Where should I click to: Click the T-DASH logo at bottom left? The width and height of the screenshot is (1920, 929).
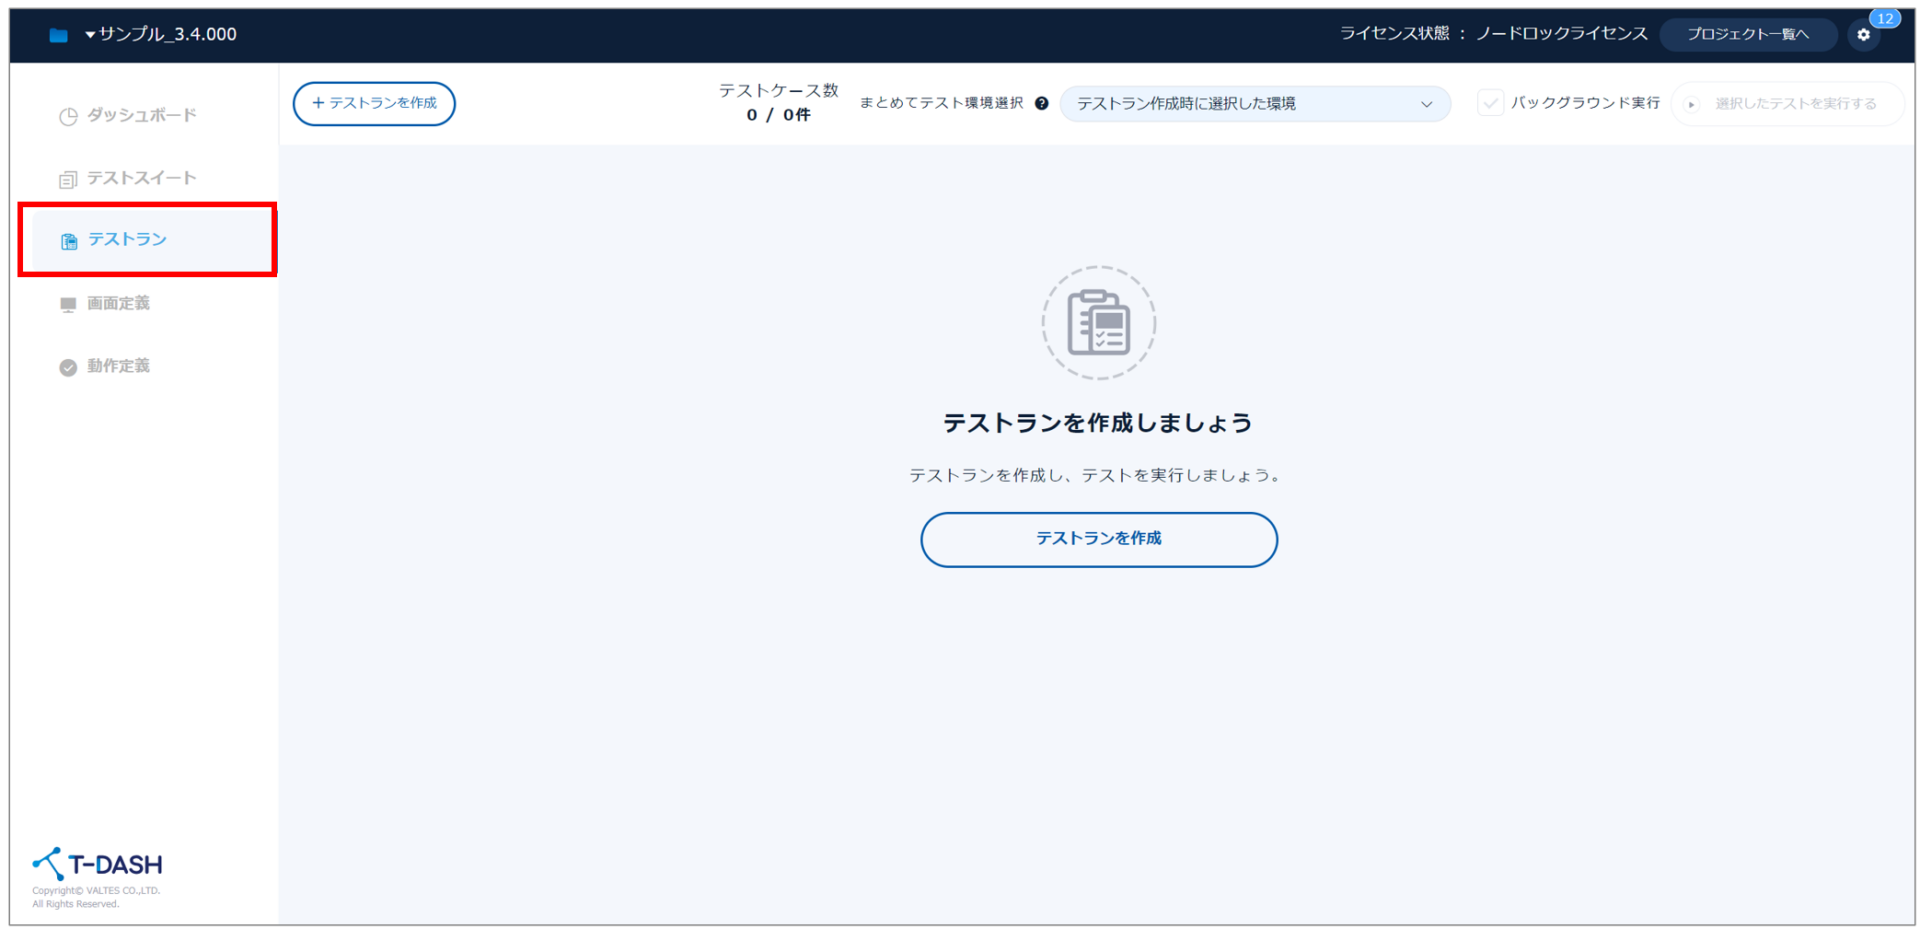click(97, 864)
